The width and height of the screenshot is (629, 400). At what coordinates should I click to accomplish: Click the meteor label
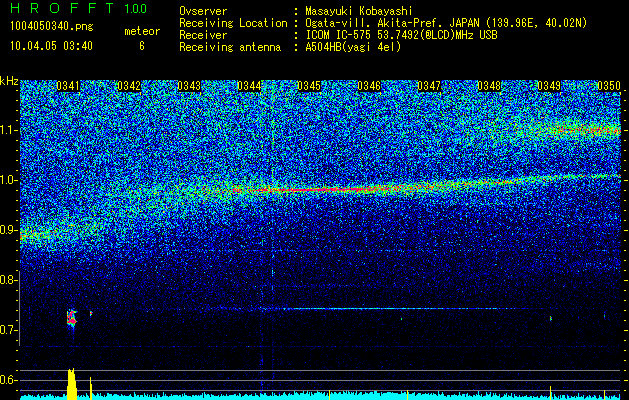142,31
